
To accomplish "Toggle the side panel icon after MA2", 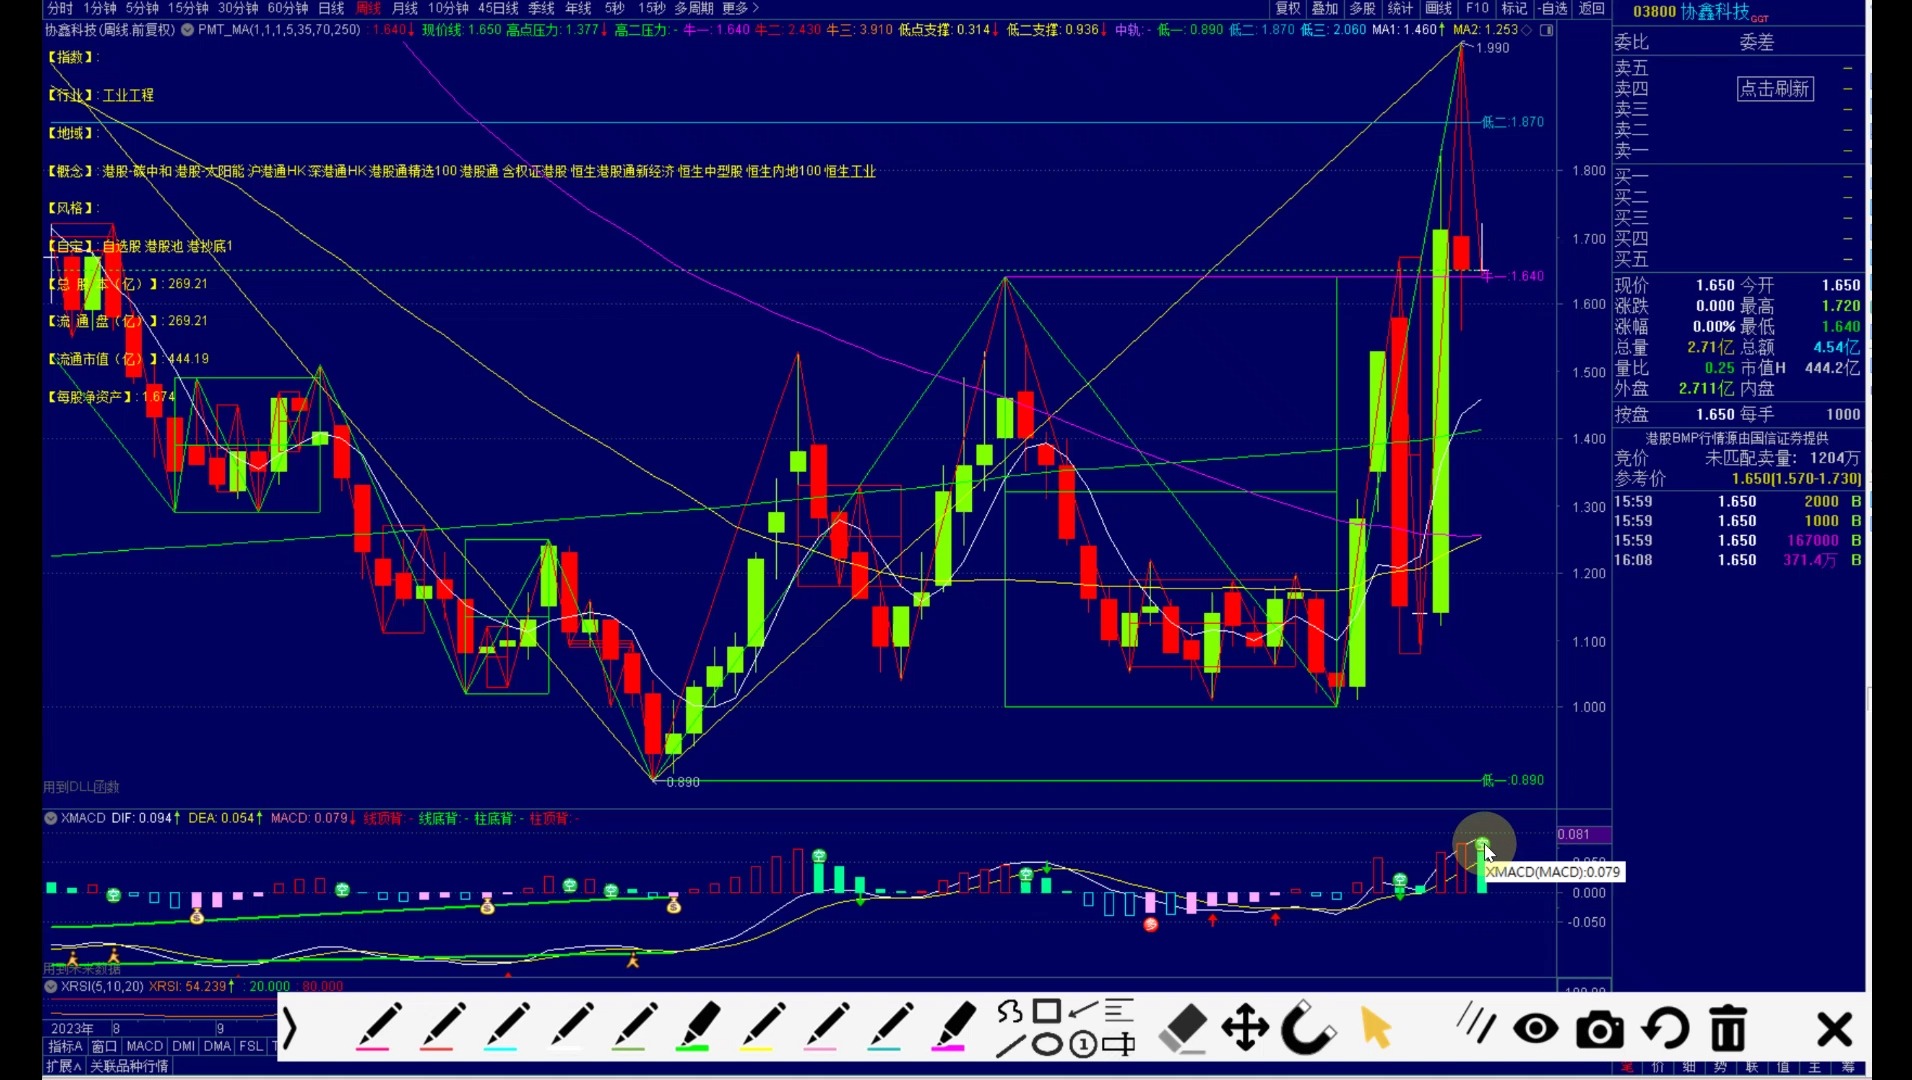I will tap(1546, 30).
